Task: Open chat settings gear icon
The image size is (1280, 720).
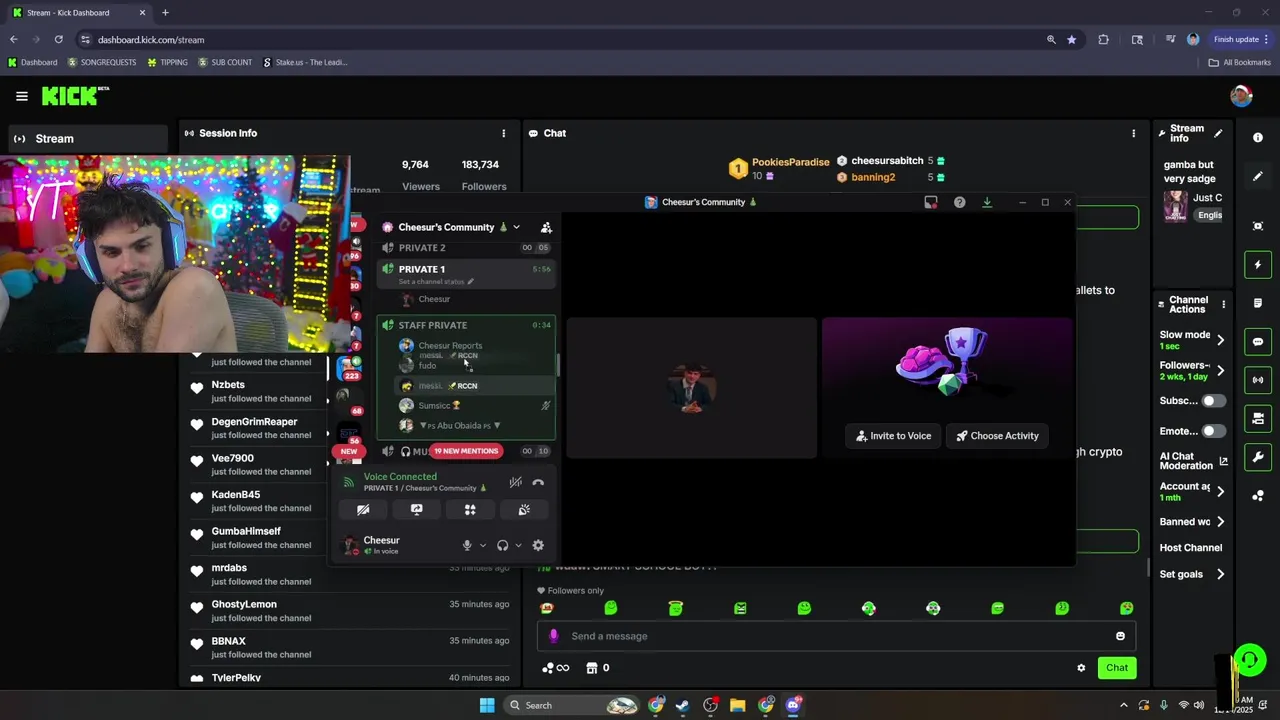Action: pyautogui.click(x=1081, y=668)
